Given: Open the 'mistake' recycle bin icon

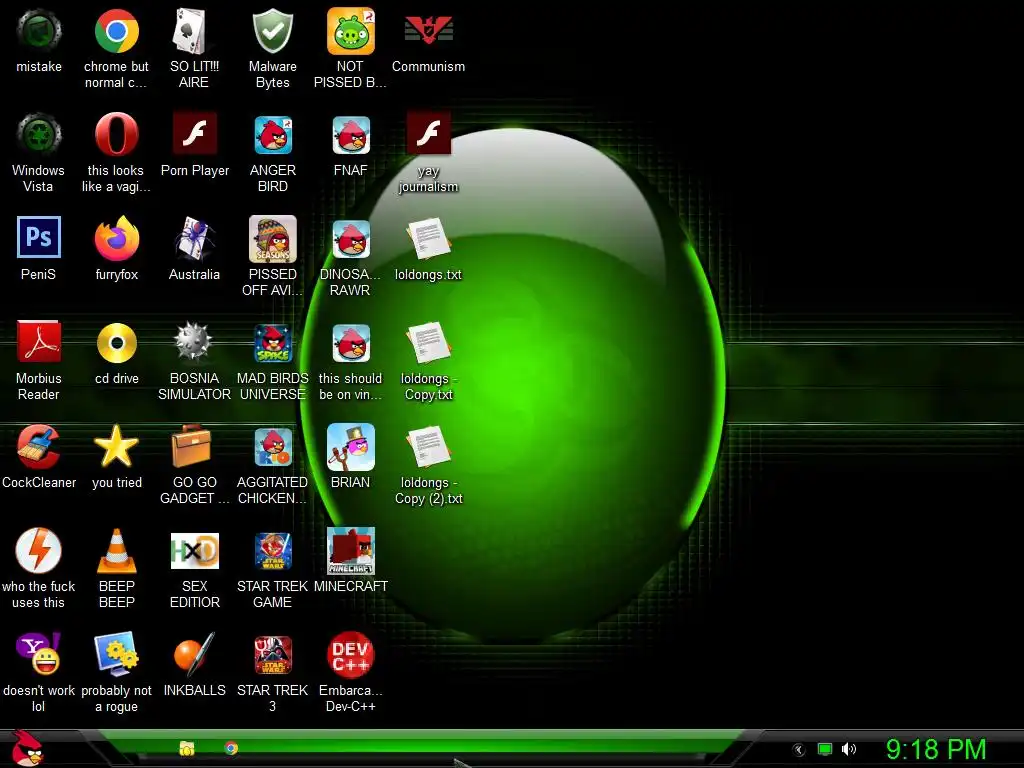Looking at the screenshot, I should click(x=39, y=31).
